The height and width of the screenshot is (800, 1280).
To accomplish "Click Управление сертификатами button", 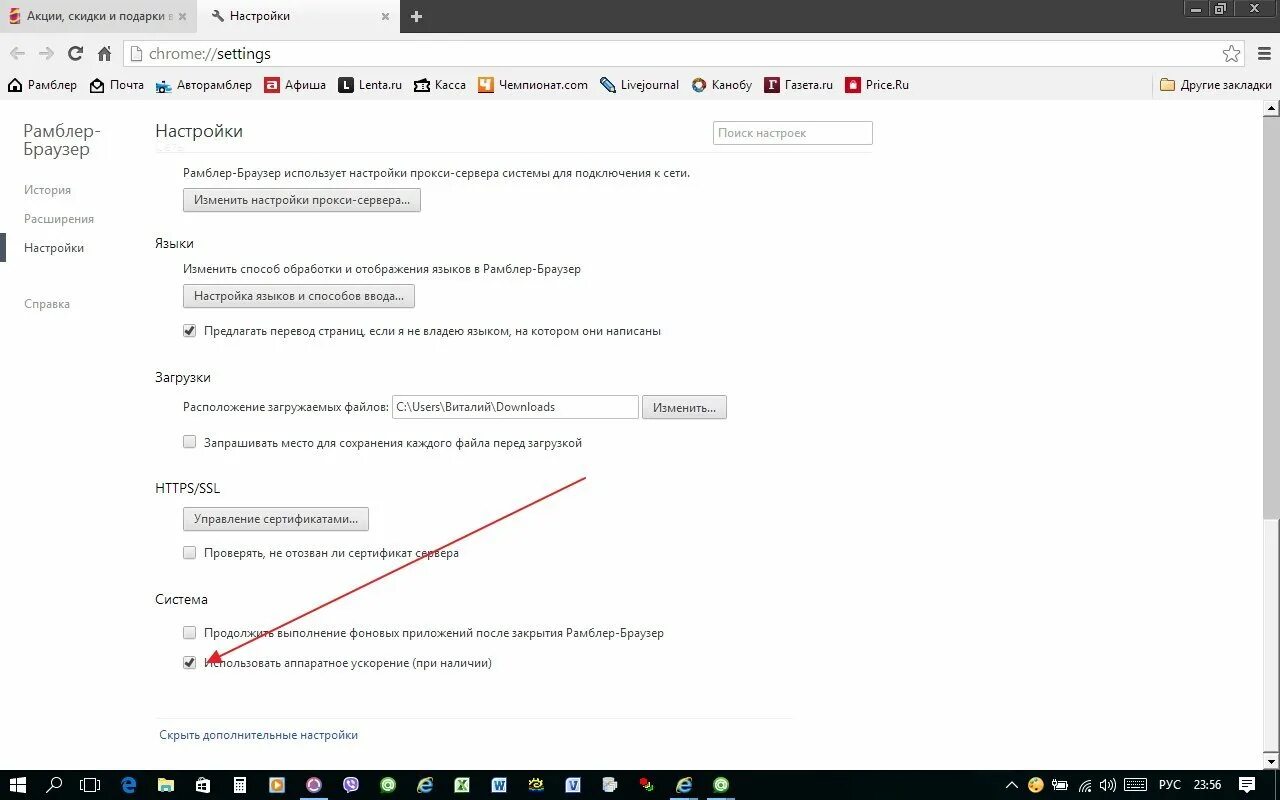I will [x=276, y=519].
